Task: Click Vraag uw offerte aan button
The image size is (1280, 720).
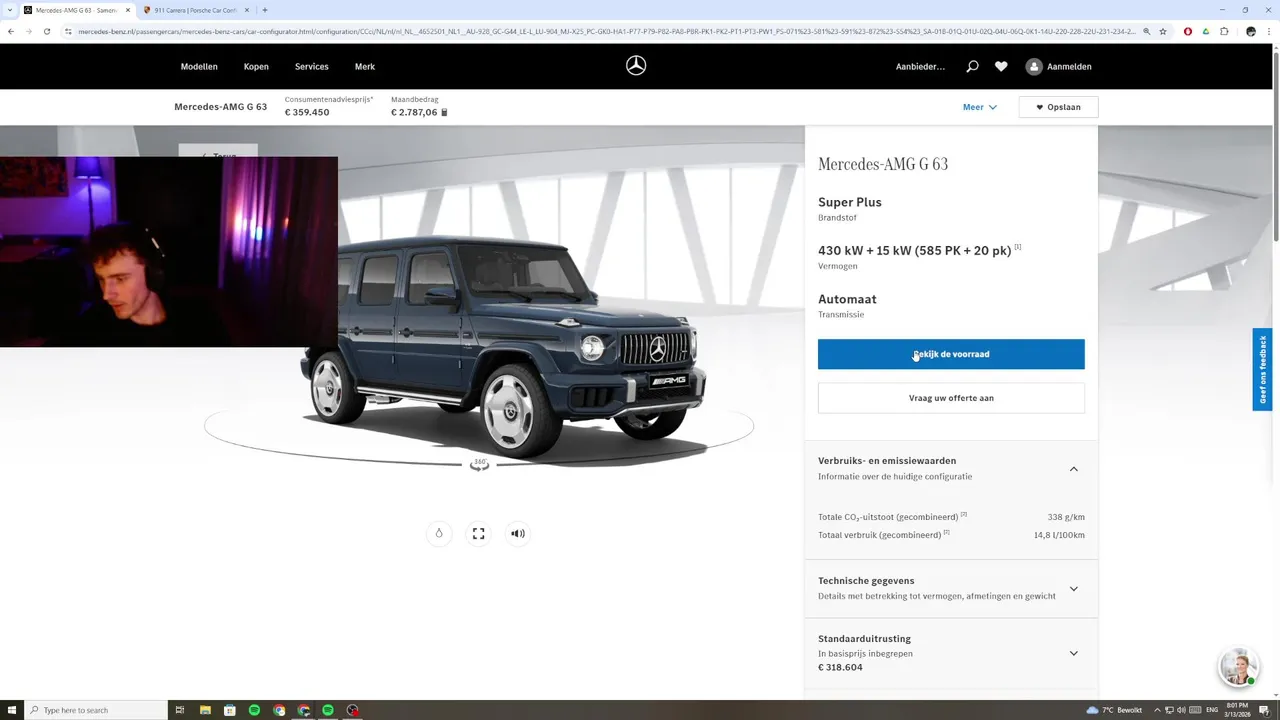Action: point(951,398)
